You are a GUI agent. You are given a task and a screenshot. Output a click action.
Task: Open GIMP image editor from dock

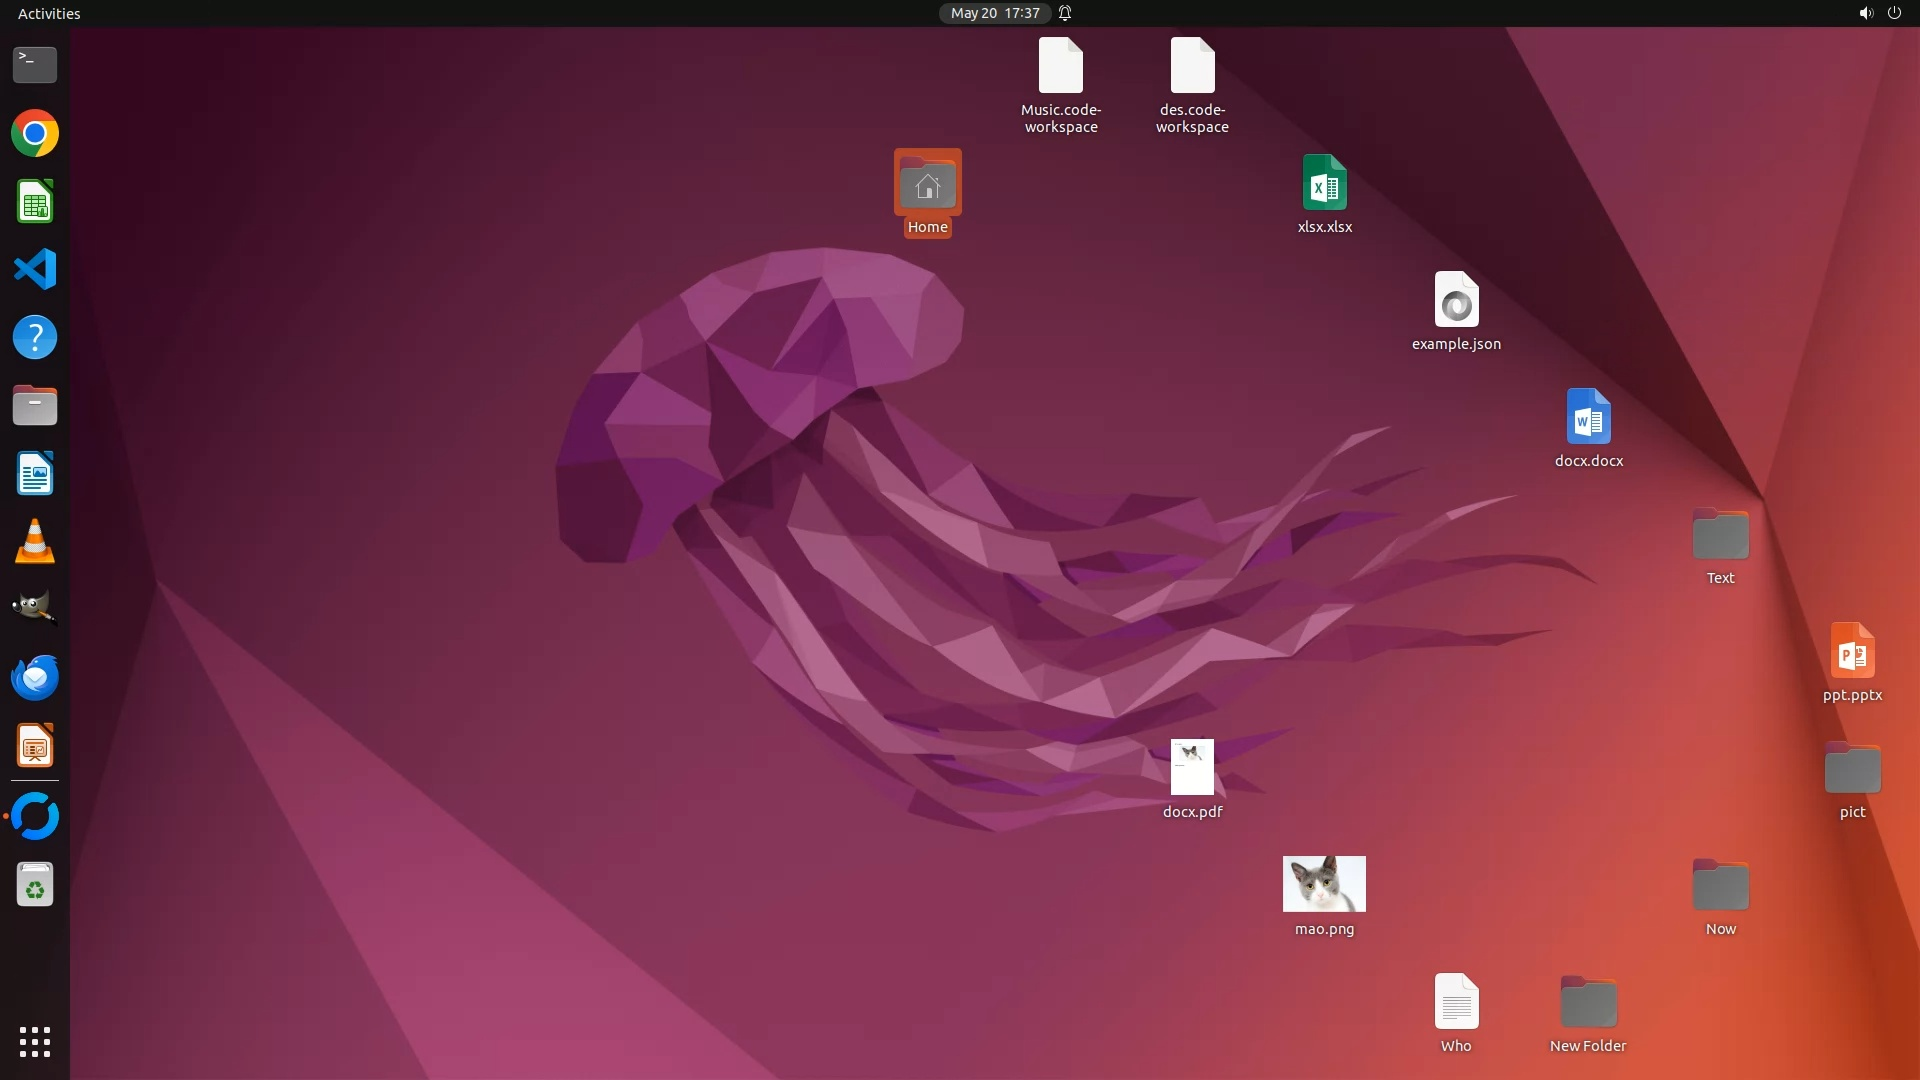[x=35, y=608]
